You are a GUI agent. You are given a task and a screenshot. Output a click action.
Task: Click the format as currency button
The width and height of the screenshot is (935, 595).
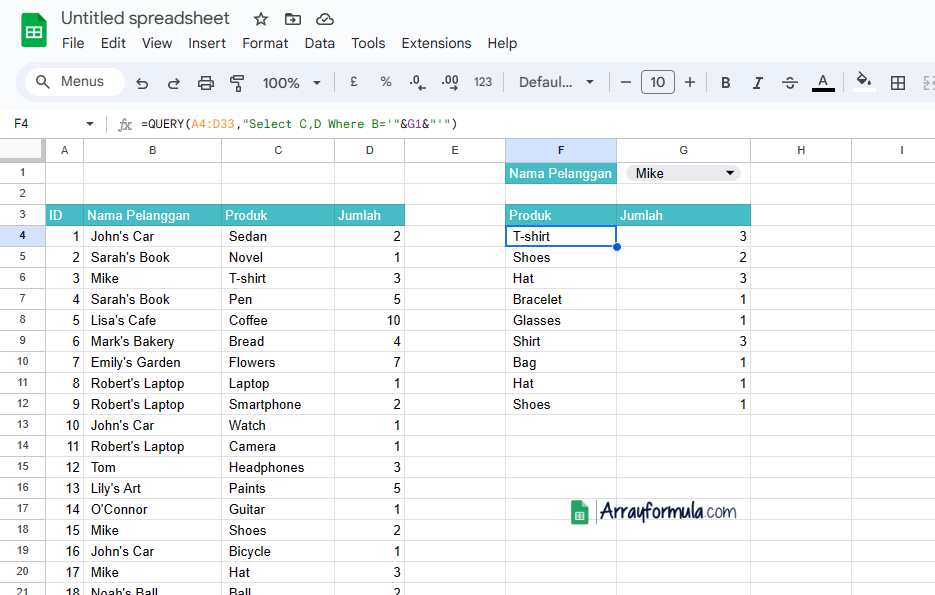353,83
